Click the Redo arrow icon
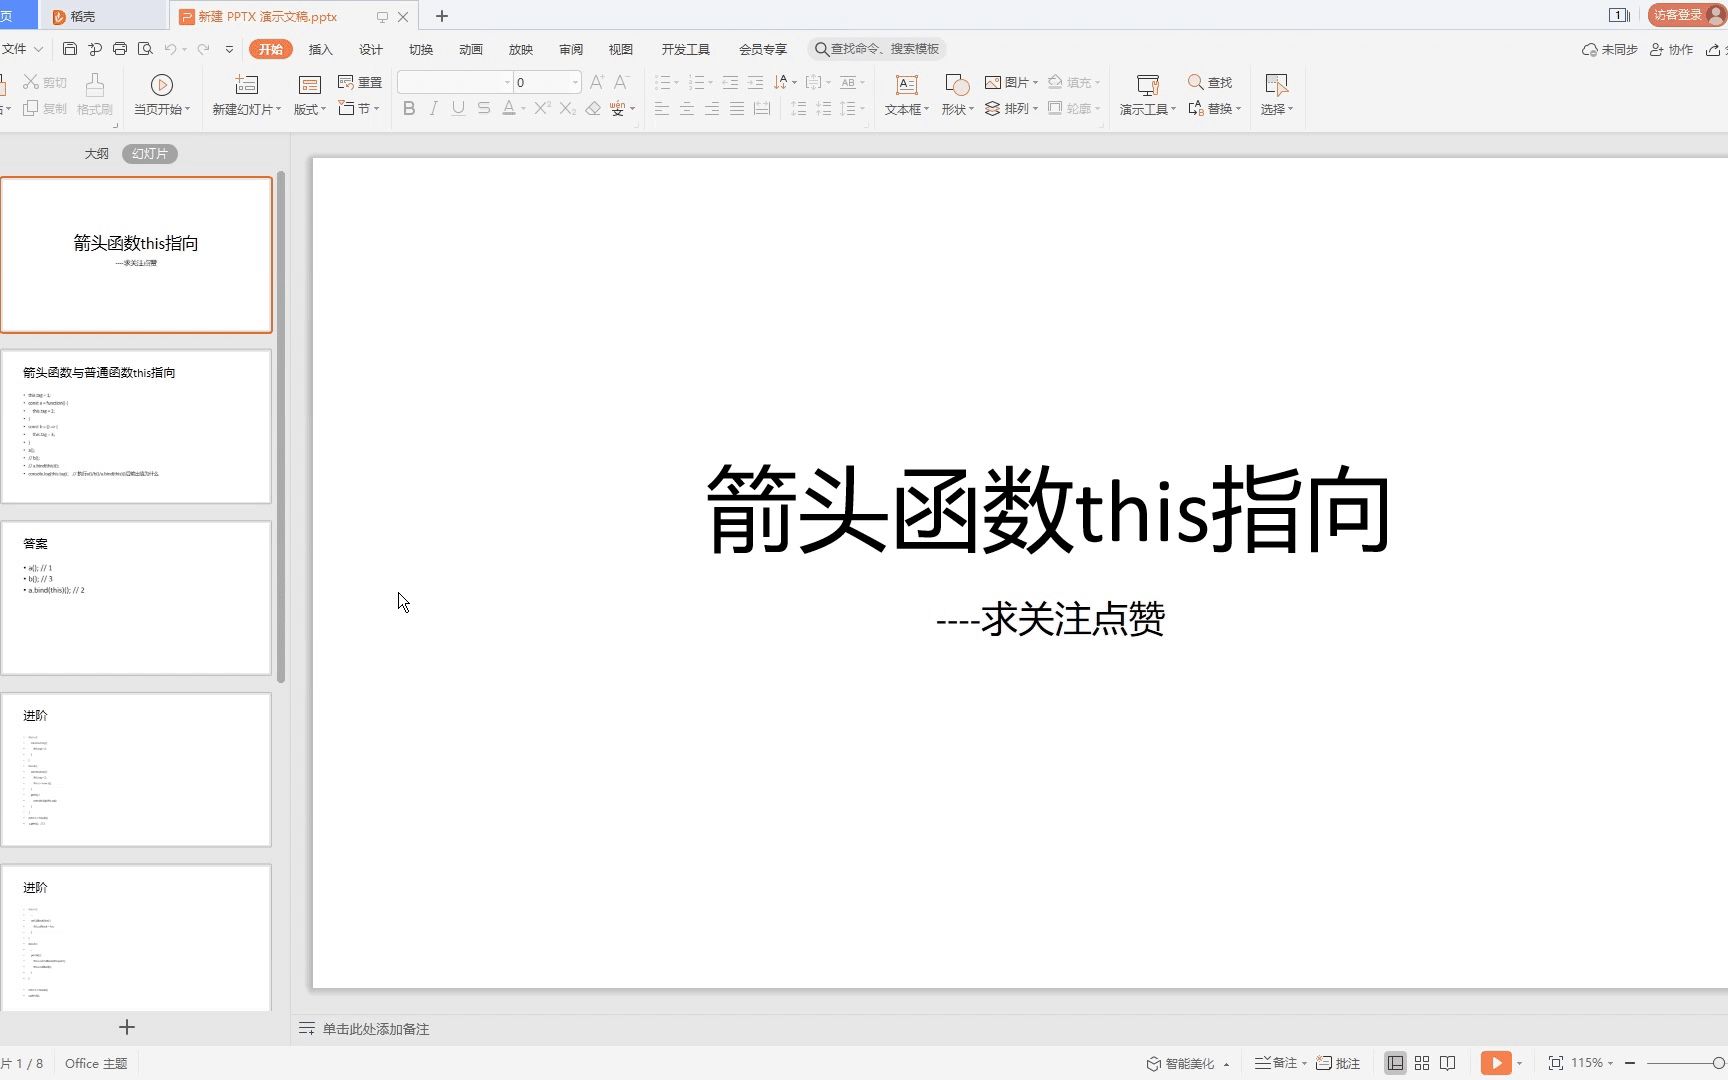Viewport: 1728px width, 1080px height. click(x=203, y=49)
